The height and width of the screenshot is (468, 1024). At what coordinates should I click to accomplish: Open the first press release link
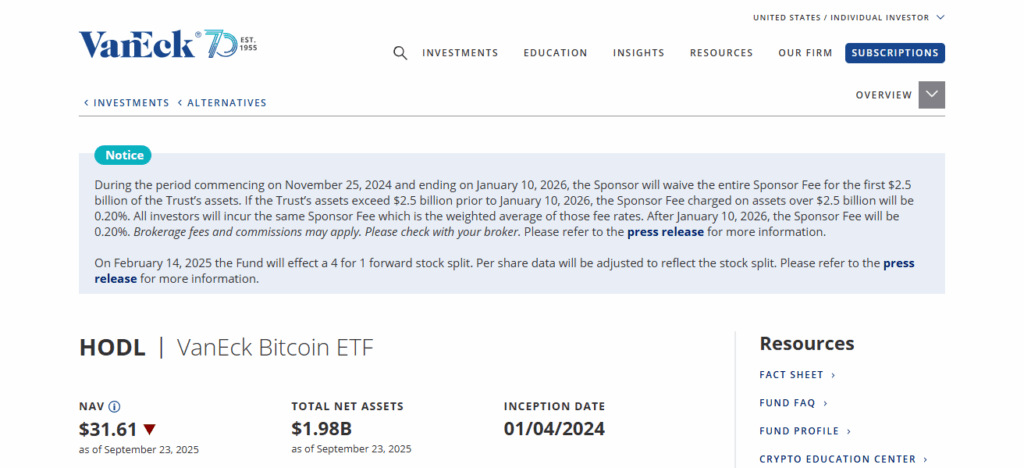coord(666,232)
